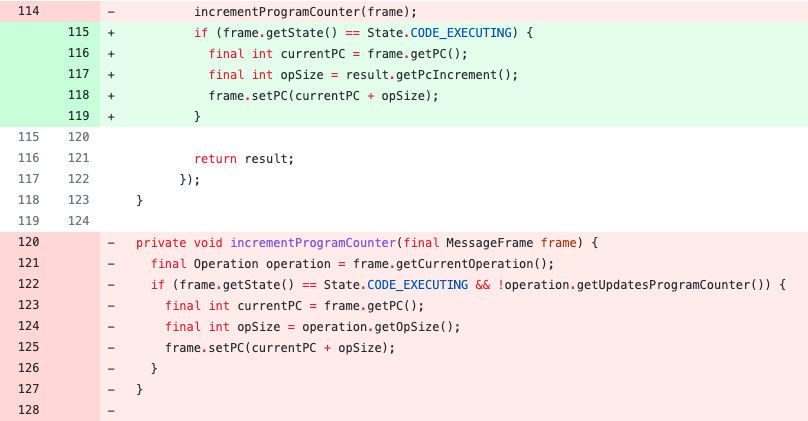Click deleted line number 120

coord(28,242)
